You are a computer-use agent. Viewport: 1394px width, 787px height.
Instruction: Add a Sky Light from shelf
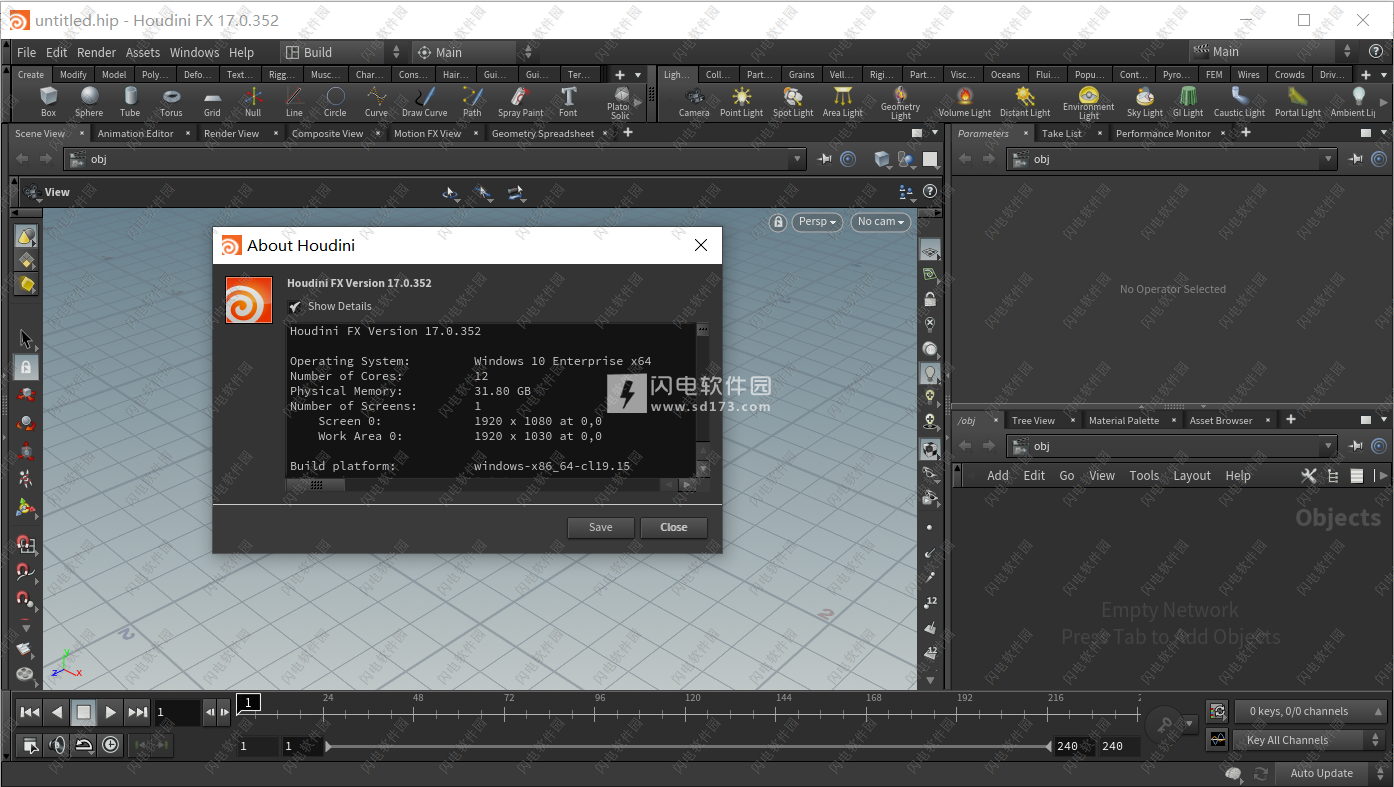(1145, 101)
